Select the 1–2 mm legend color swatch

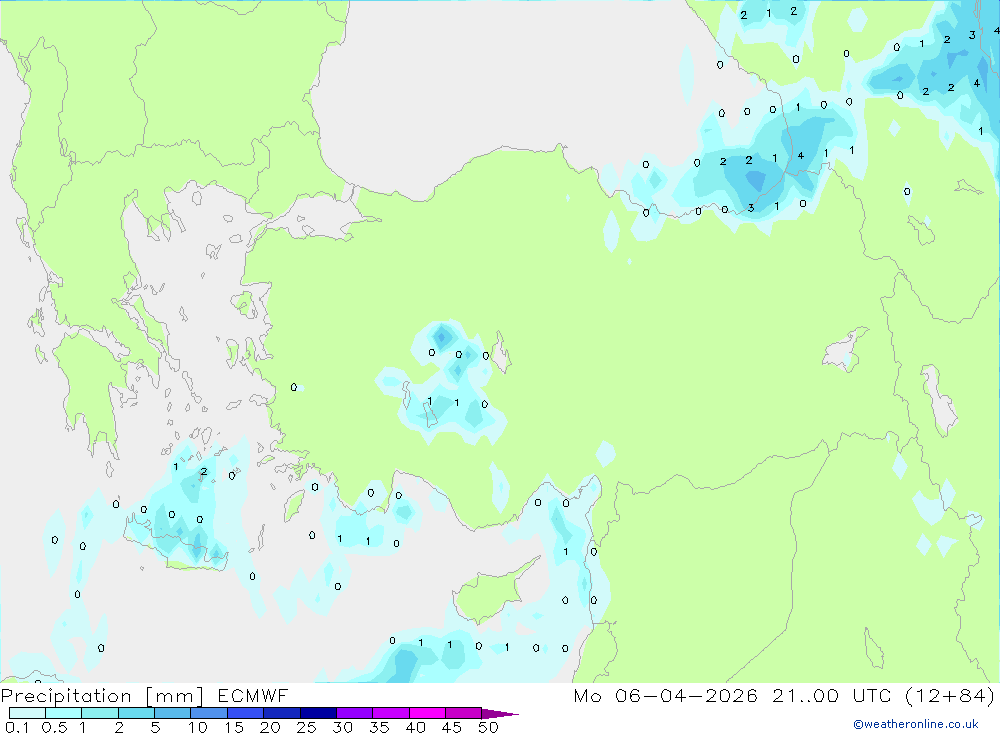100,713
